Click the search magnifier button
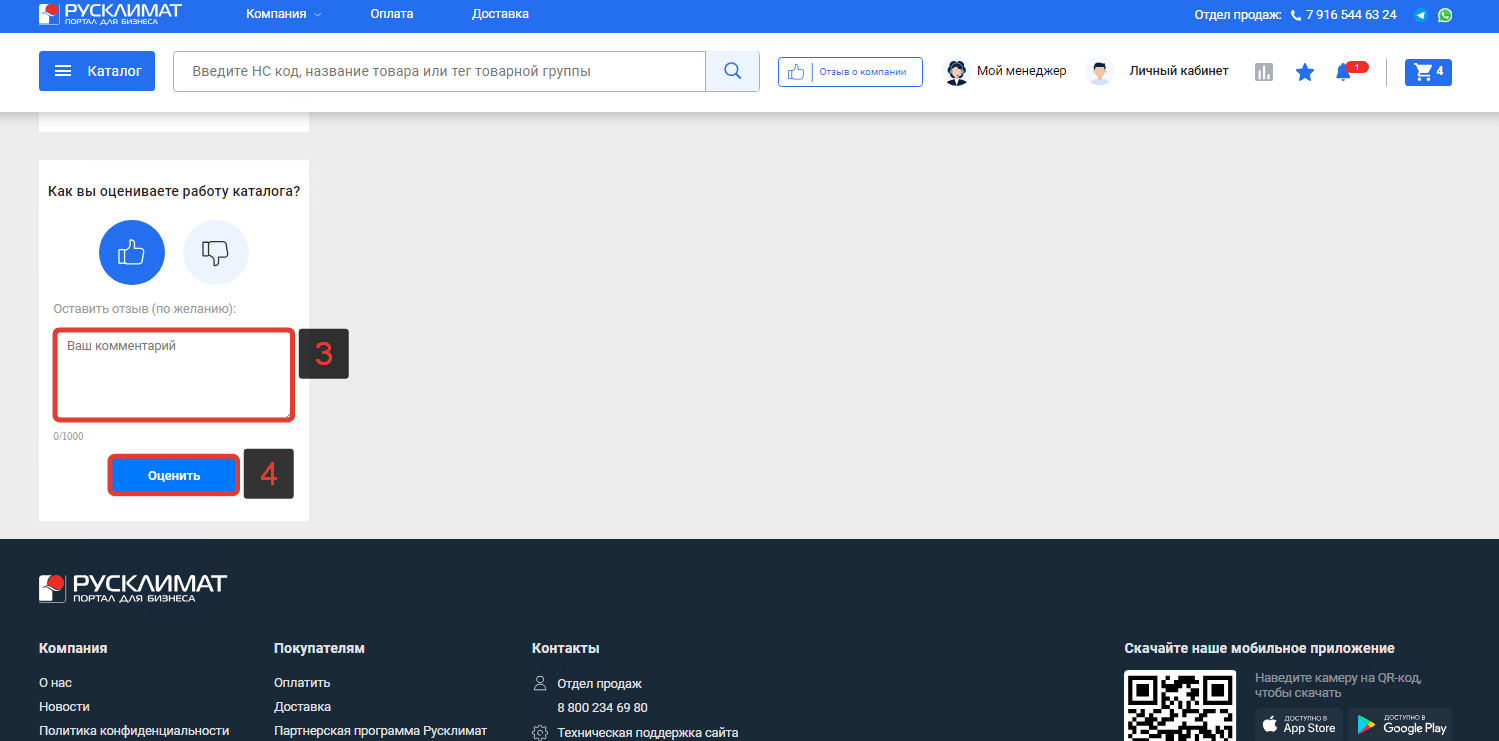 pyautogui.click(x=732, y=71)
